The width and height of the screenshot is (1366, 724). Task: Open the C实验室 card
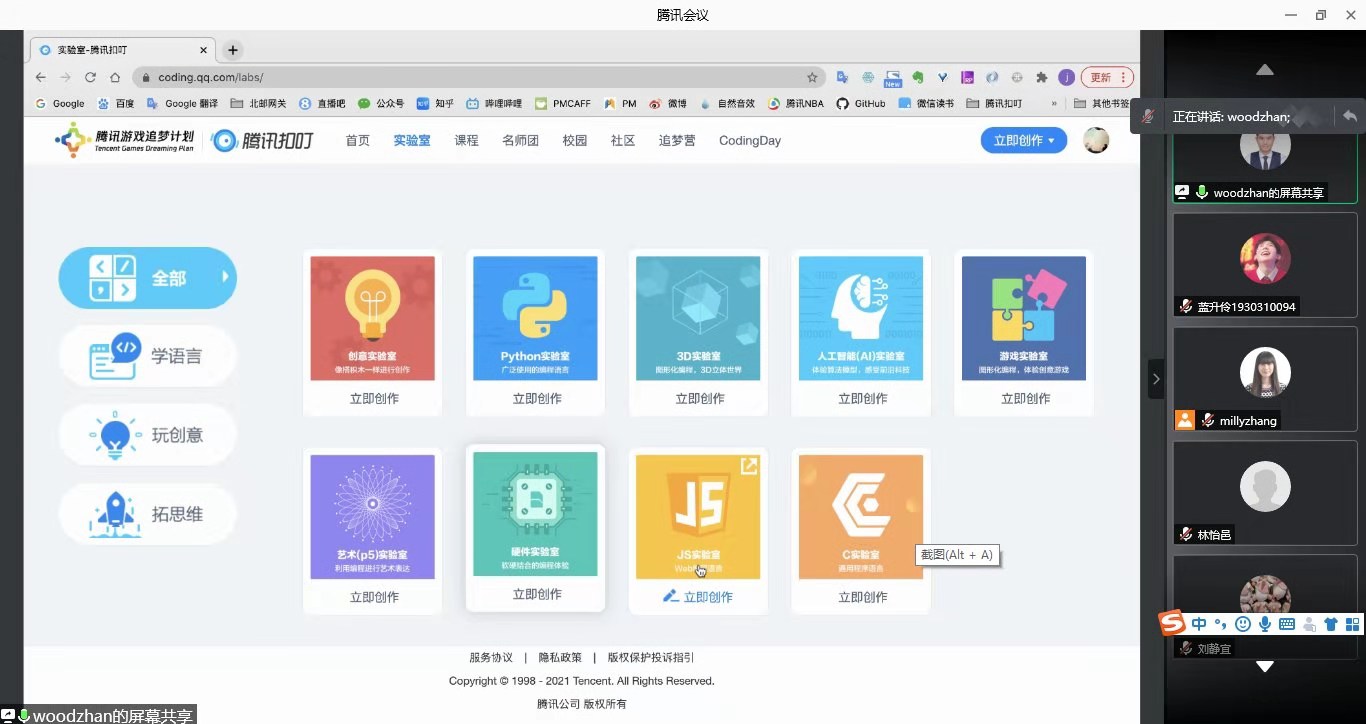pos(861,517)
